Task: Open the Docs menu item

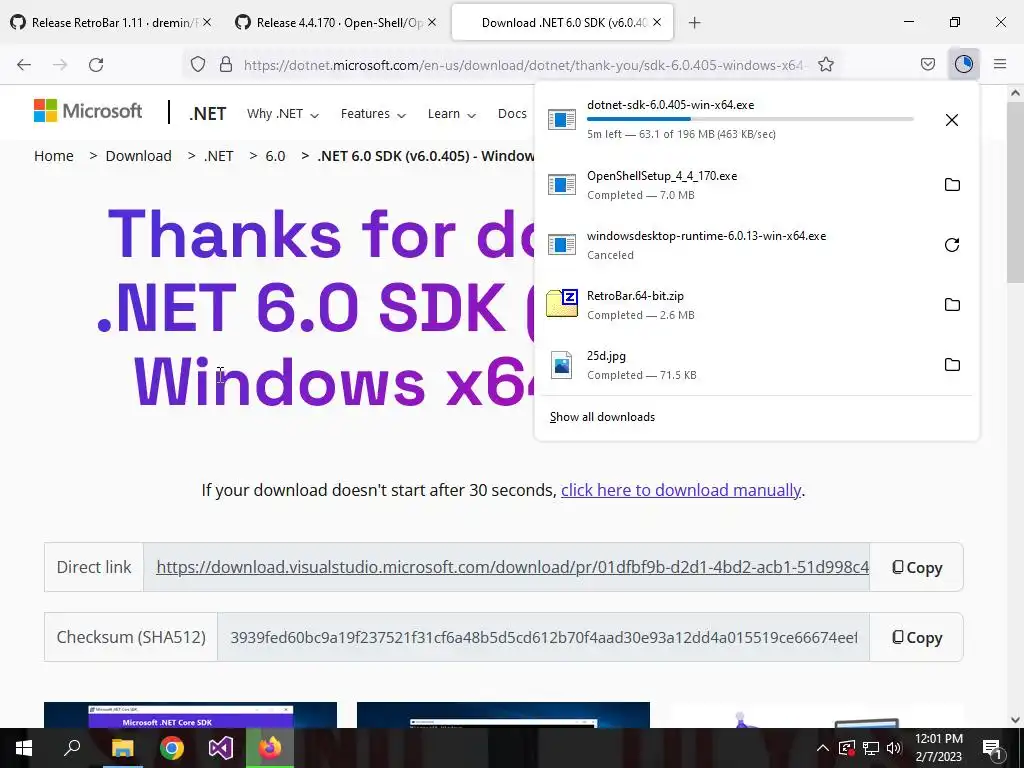Action: point(512,114)
